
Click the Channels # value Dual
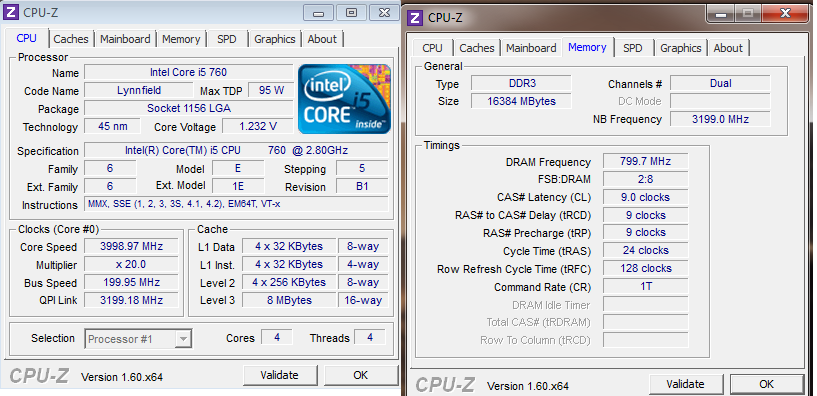coord(721,83)
